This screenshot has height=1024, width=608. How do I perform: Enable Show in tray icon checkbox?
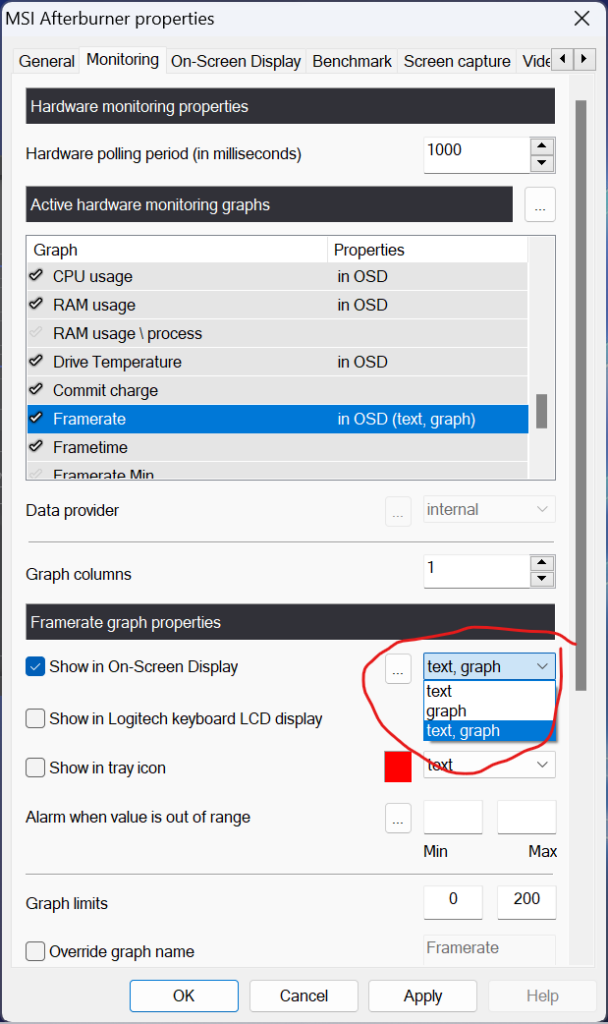(35, 767)
